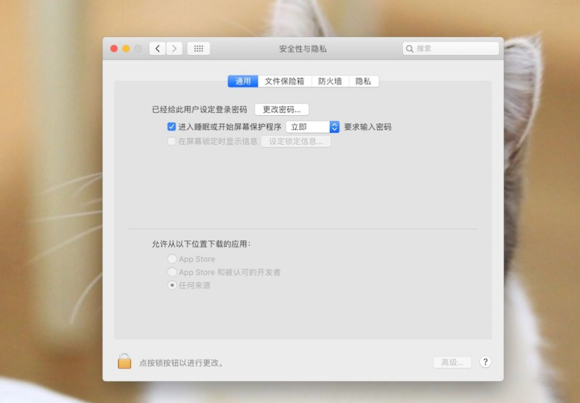Click the 安全性与隐私 window title

tap(303, 49)
